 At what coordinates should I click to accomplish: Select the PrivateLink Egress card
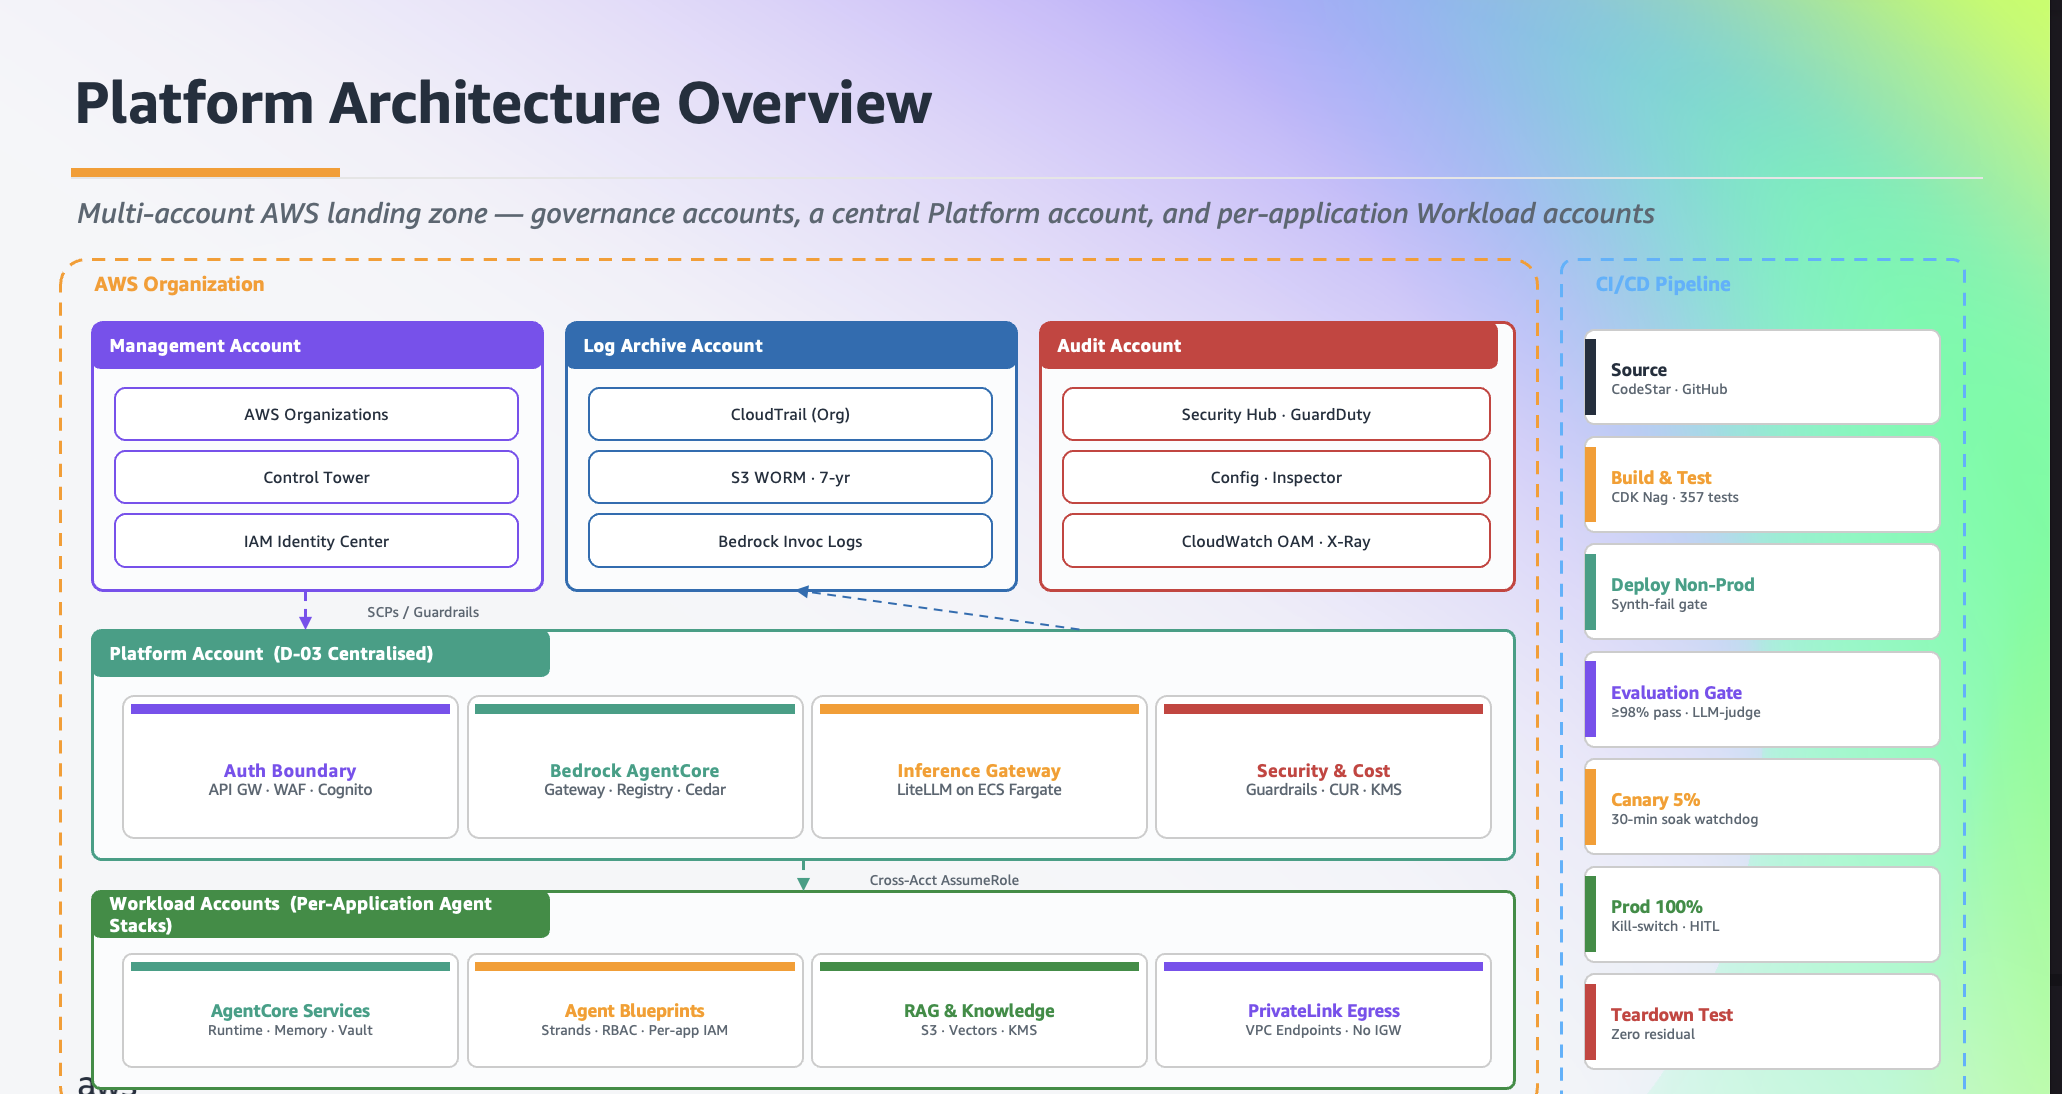1323,1011
